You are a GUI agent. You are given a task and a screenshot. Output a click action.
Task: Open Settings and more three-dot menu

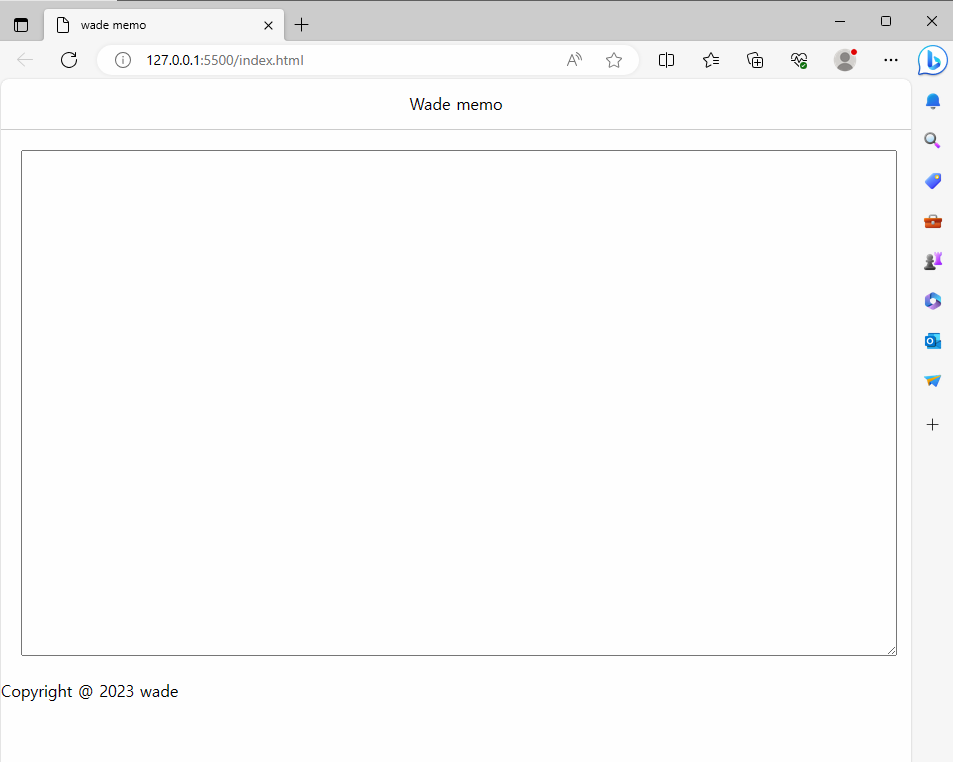(x=891, y=60)
